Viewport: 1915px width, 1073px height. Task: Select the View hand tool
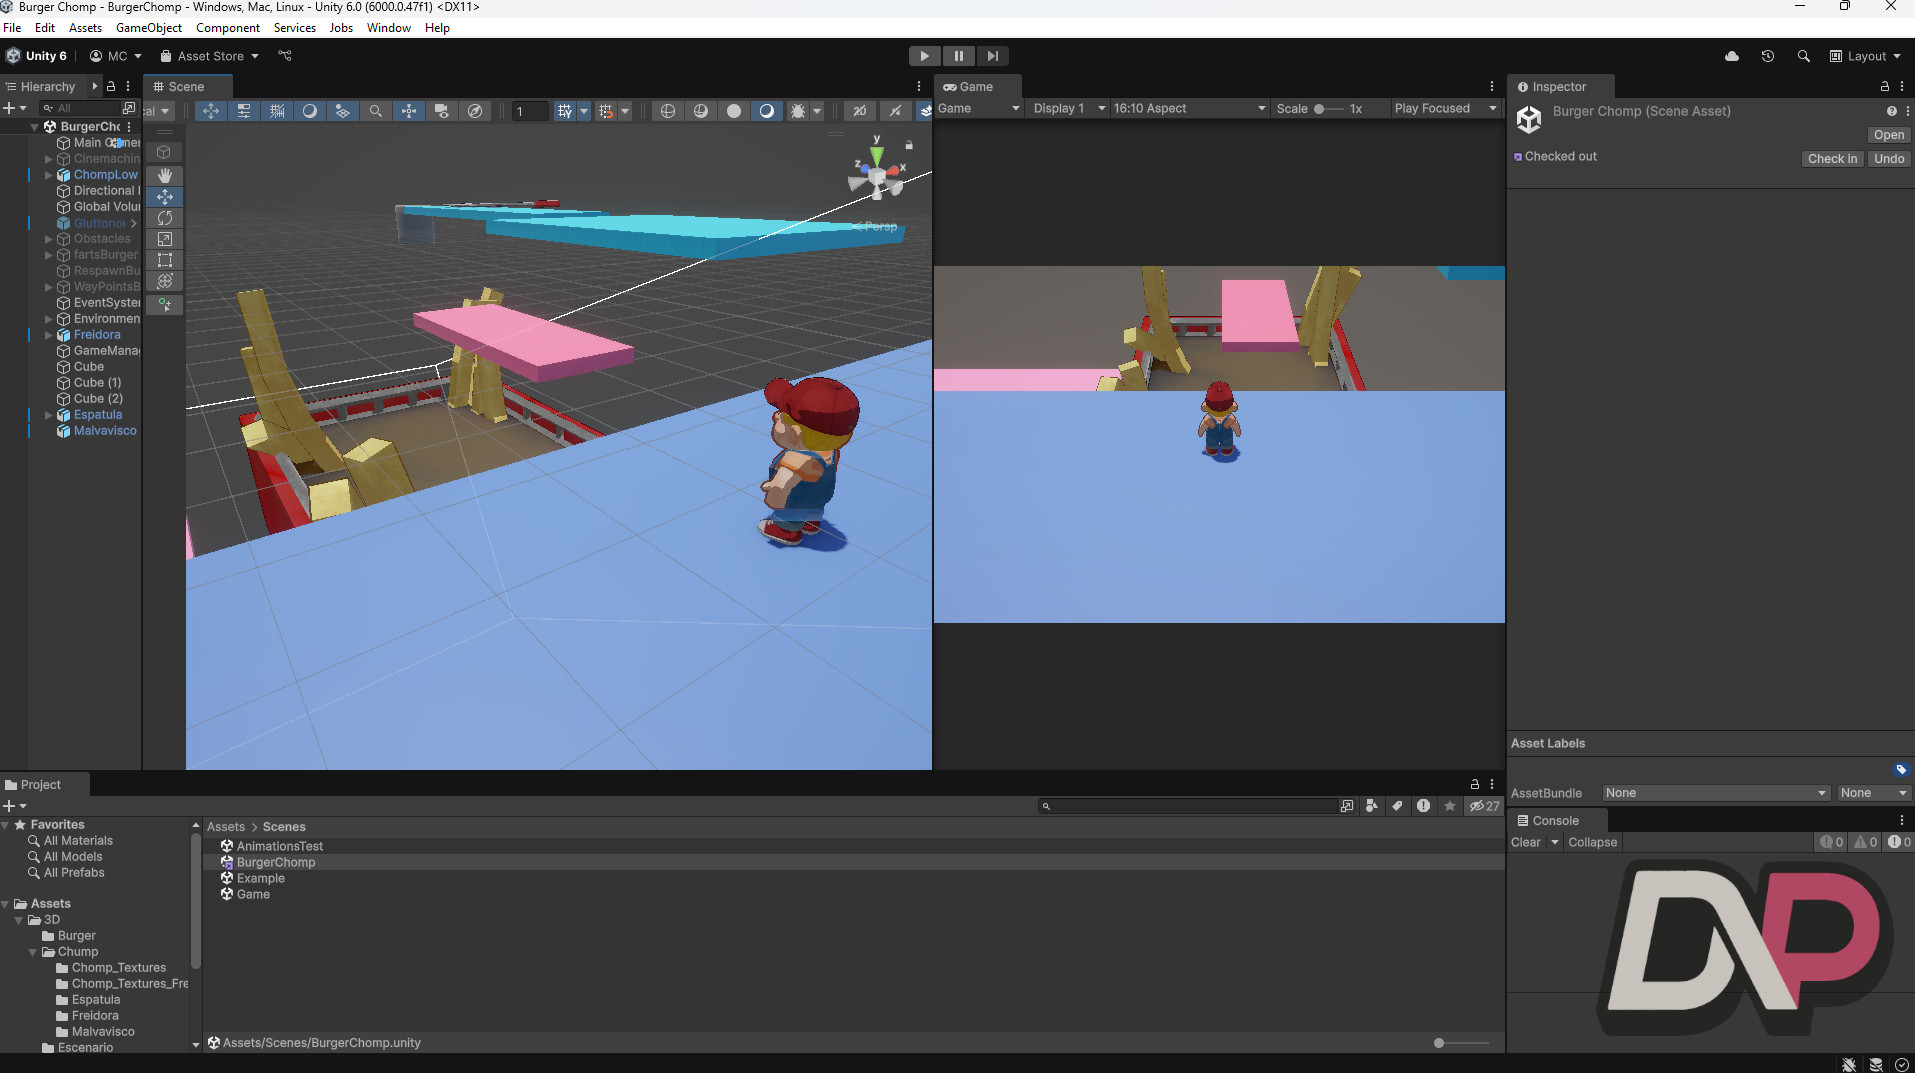pos(165,175)
